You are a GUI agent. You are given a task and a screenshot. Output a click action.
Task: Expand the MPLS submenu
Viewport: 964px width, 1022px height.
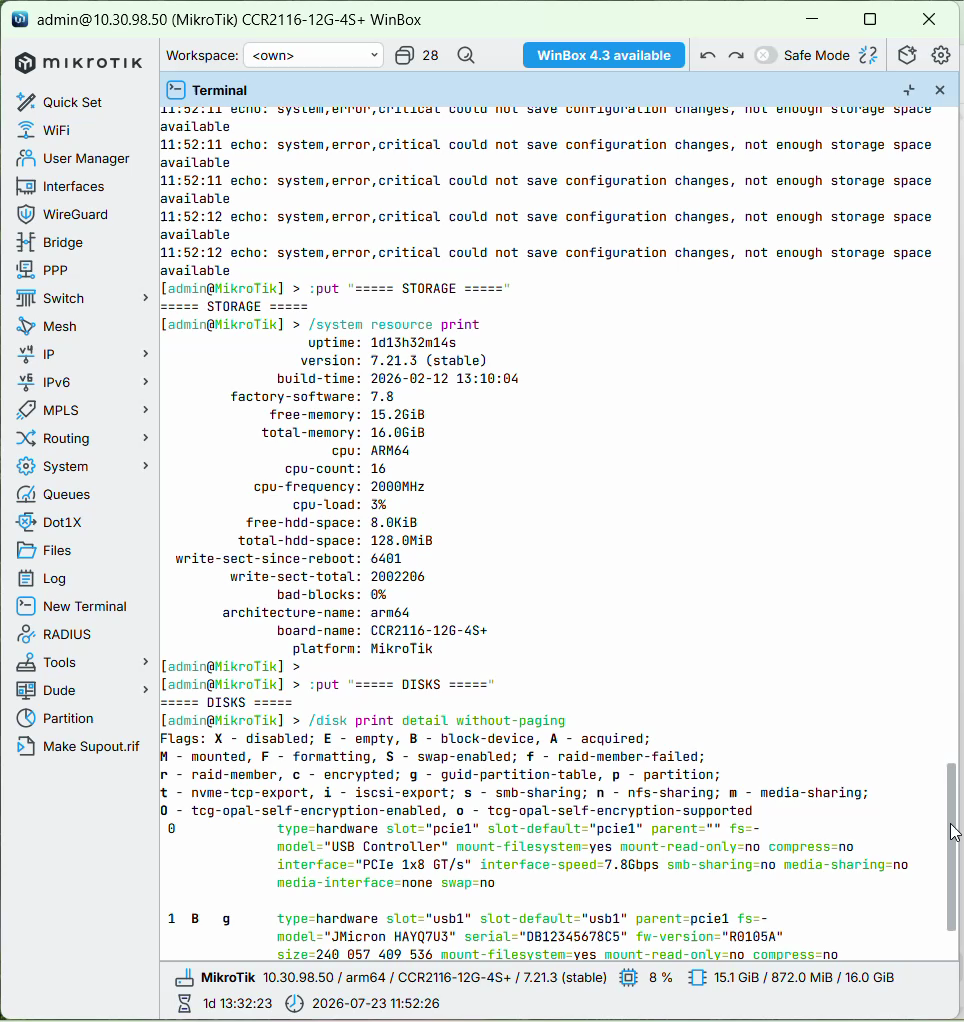(x=145, y=410)
